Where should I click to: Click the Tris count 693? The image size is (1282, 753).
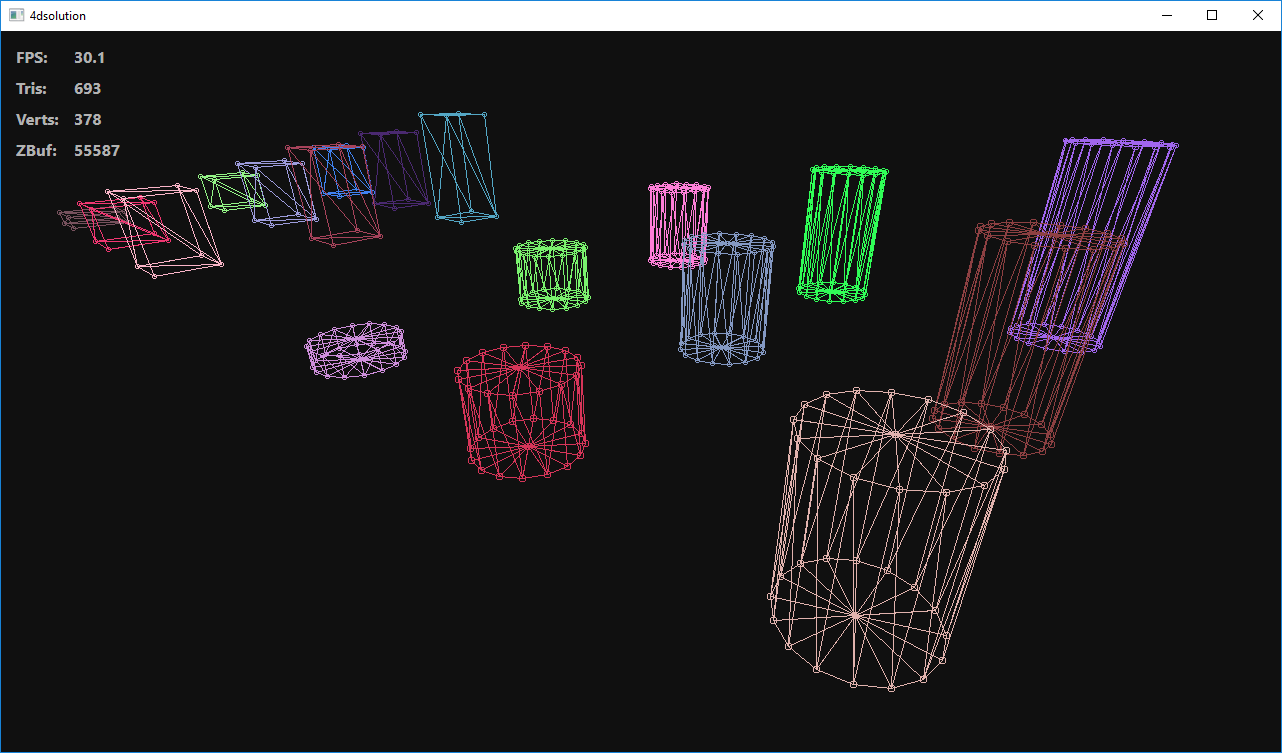click(87, 89)
